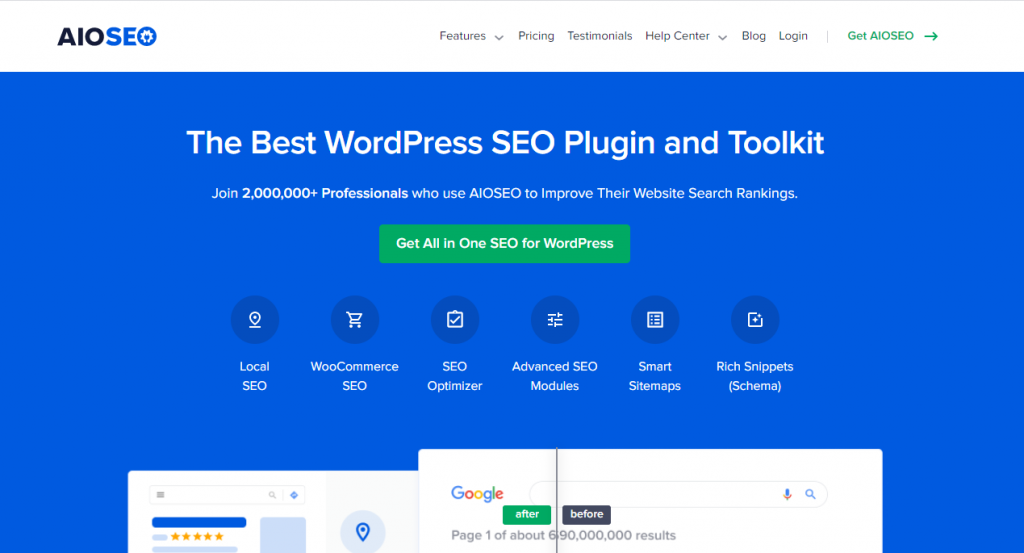Click the map pin circle in preview
1024x553 pixels.
[x=362, y=531]
